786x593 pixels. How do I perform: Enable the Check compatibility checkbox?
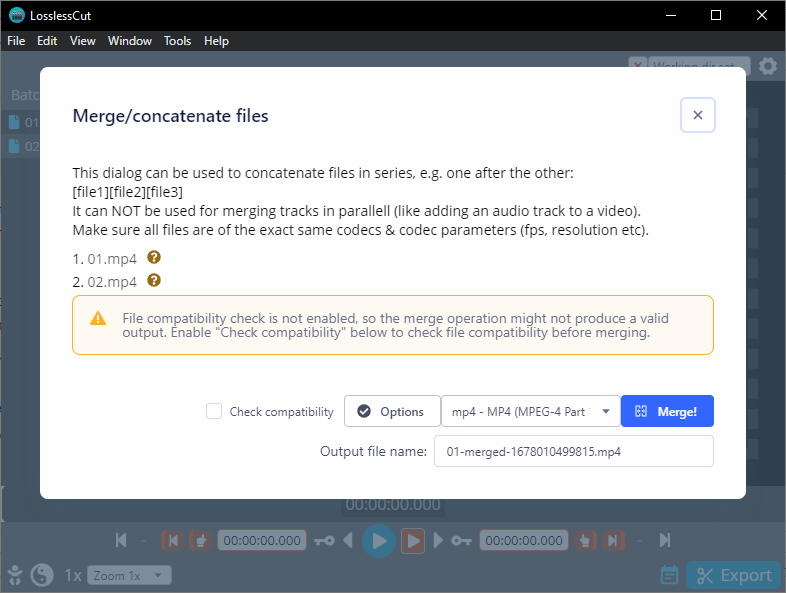214,411
